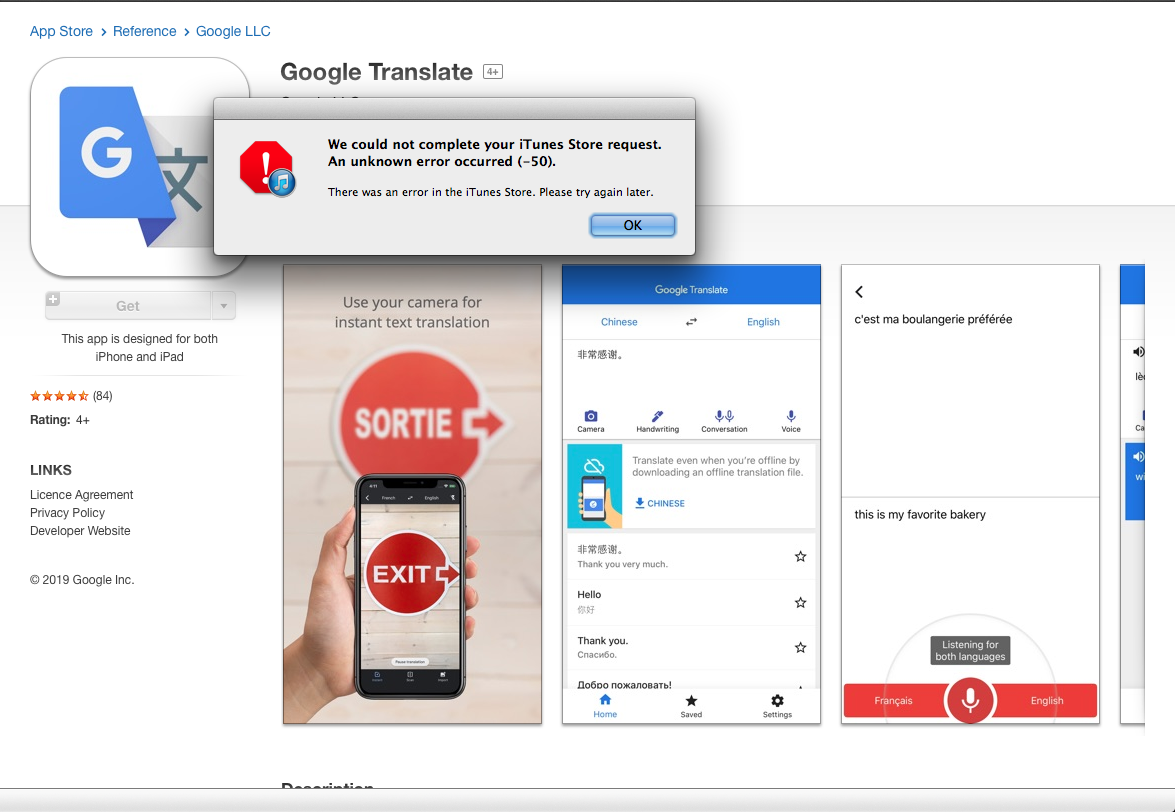Click swap languages arrows icon in screenshot
The height and width of the screenshot is (812, 1175).
tap(691, 322)
